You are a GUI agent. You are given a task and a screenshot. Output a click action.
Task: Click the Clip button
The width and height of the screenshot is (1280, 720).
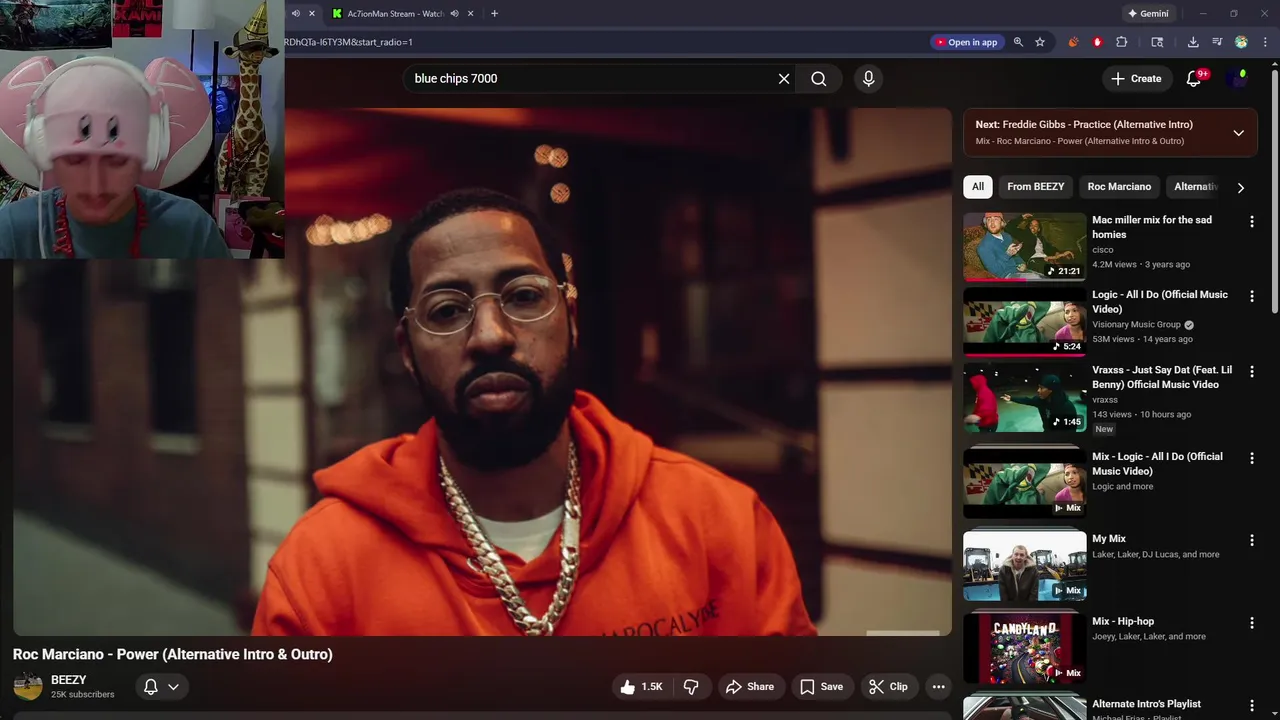888,687
